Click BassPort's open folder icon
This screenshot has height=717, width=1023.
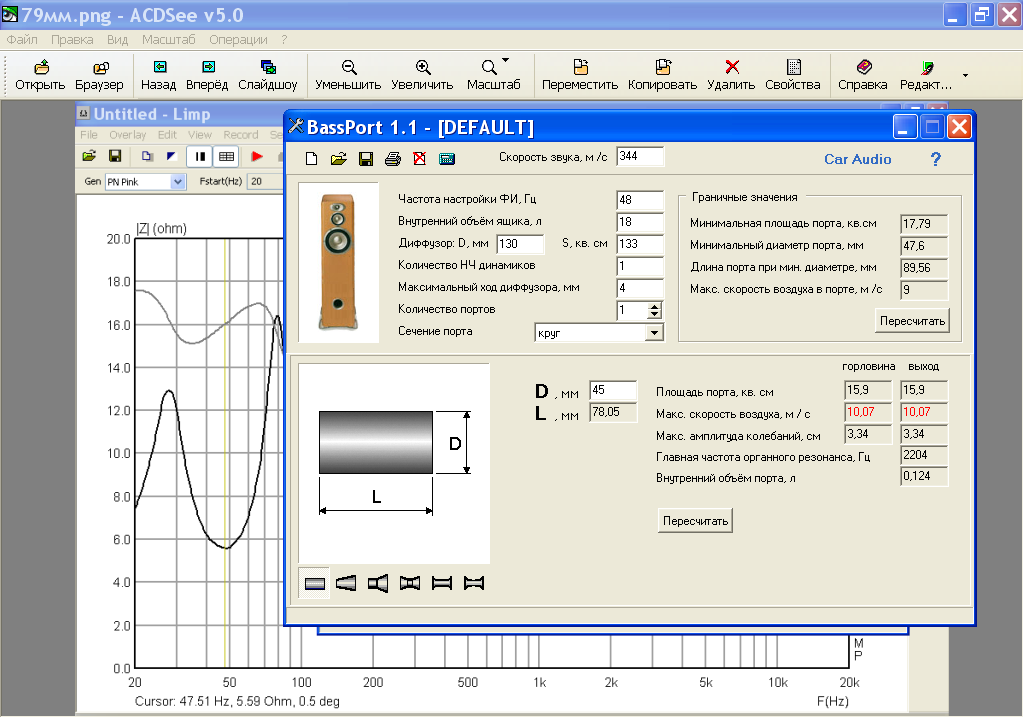(x=338, y=159)
